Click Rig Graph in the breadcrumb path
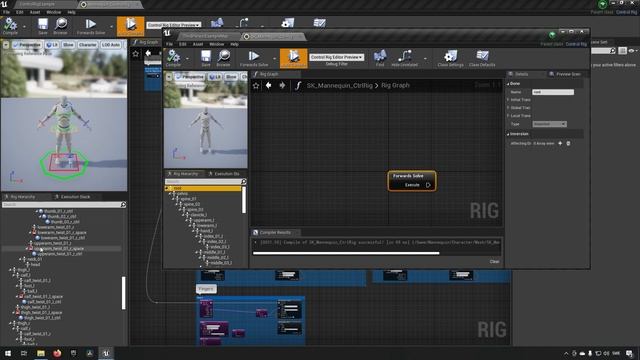 [x=395, y=85]
